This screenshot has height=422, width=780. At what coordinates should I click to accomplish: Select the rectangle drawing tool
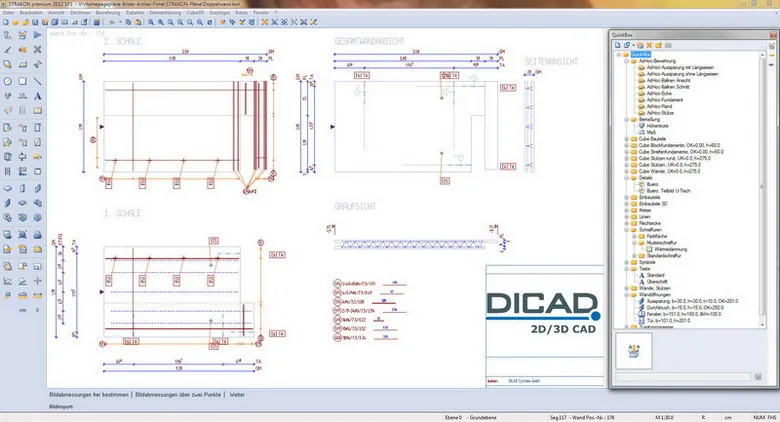[x=22, y=81]
